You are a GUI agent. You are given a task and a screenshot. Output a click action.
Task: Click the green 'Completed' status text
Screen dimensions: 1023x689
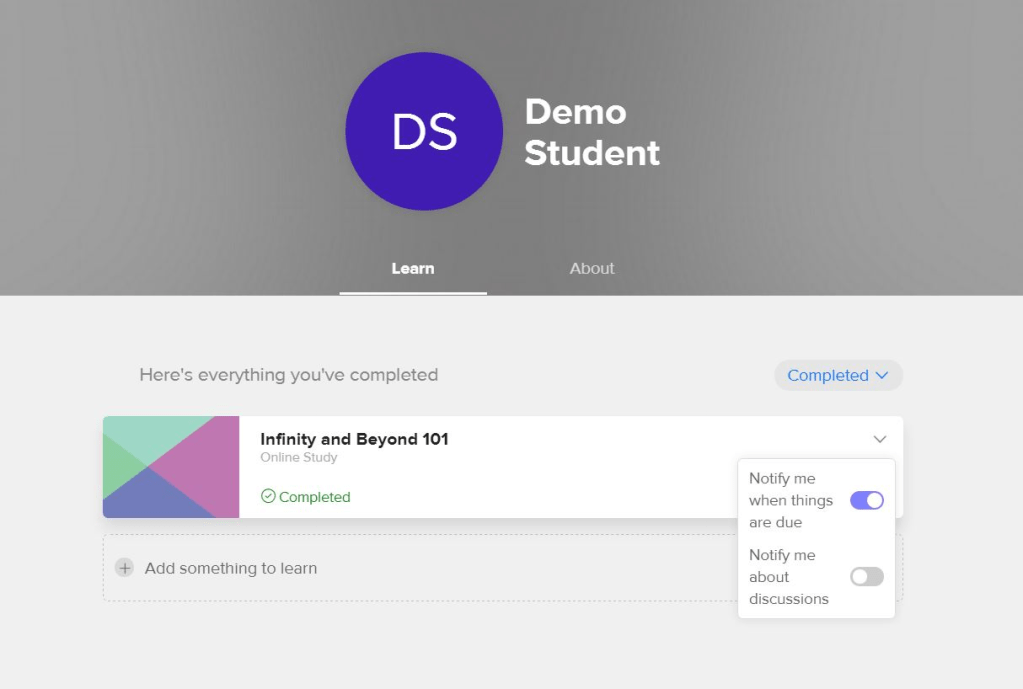[x=314, y=497]
